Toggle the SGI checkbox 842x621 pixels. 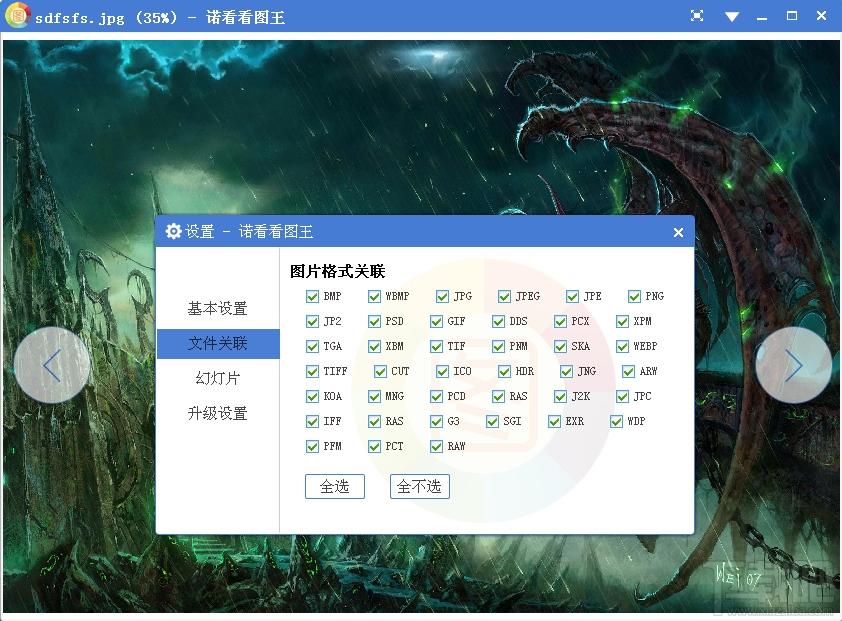[x=492, y=422]
